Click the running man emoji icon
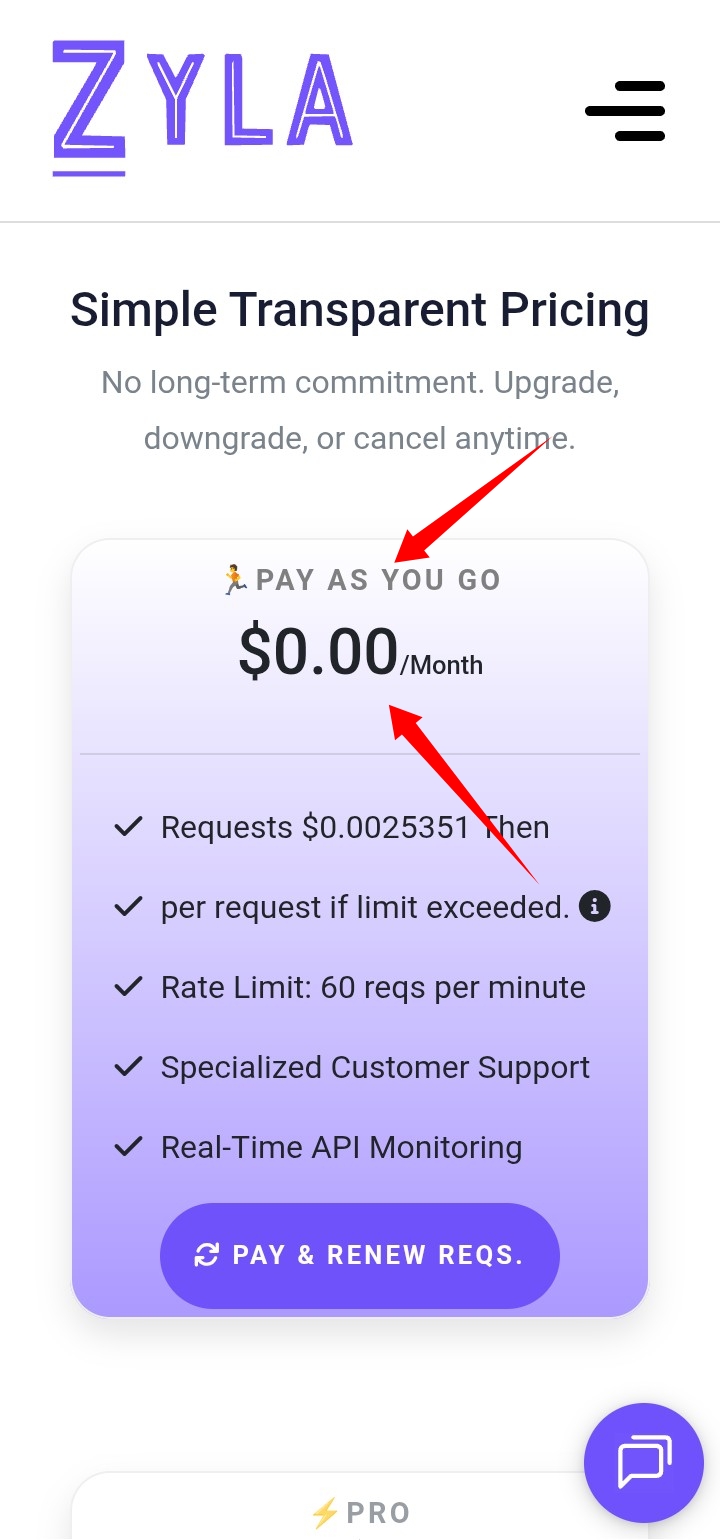Image resolution: width=720 pixels, height=1540 pixels. [x=234, y=579]
